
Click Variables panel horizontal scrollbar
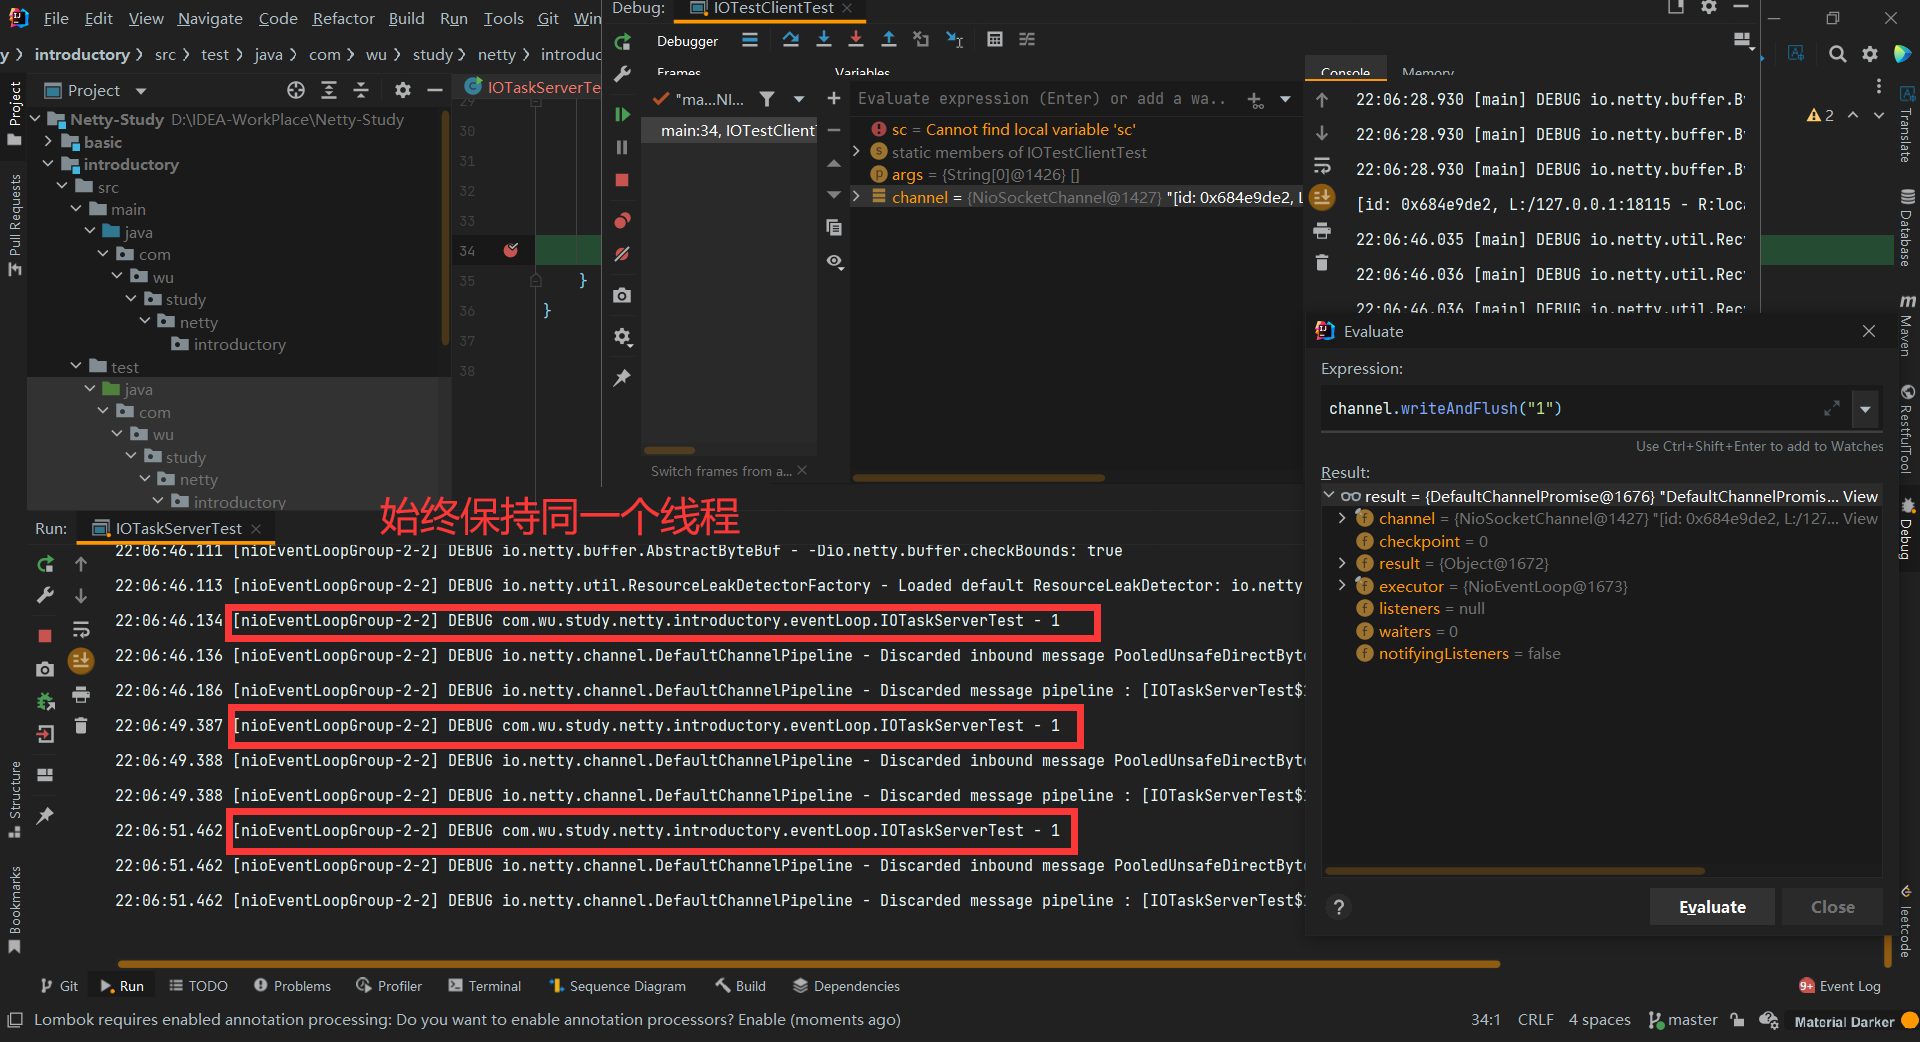[979, 478]
